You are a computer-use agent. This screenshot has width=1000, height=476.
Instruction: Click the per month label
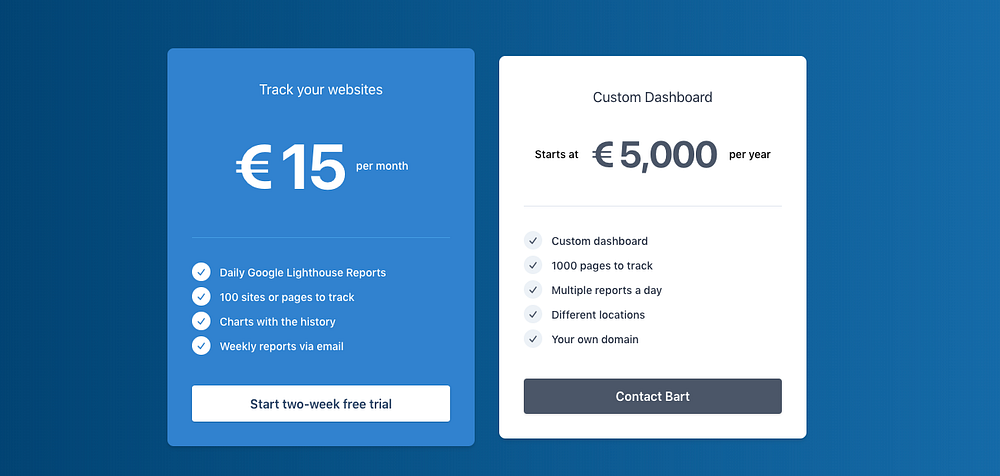[x=382, y=166]
